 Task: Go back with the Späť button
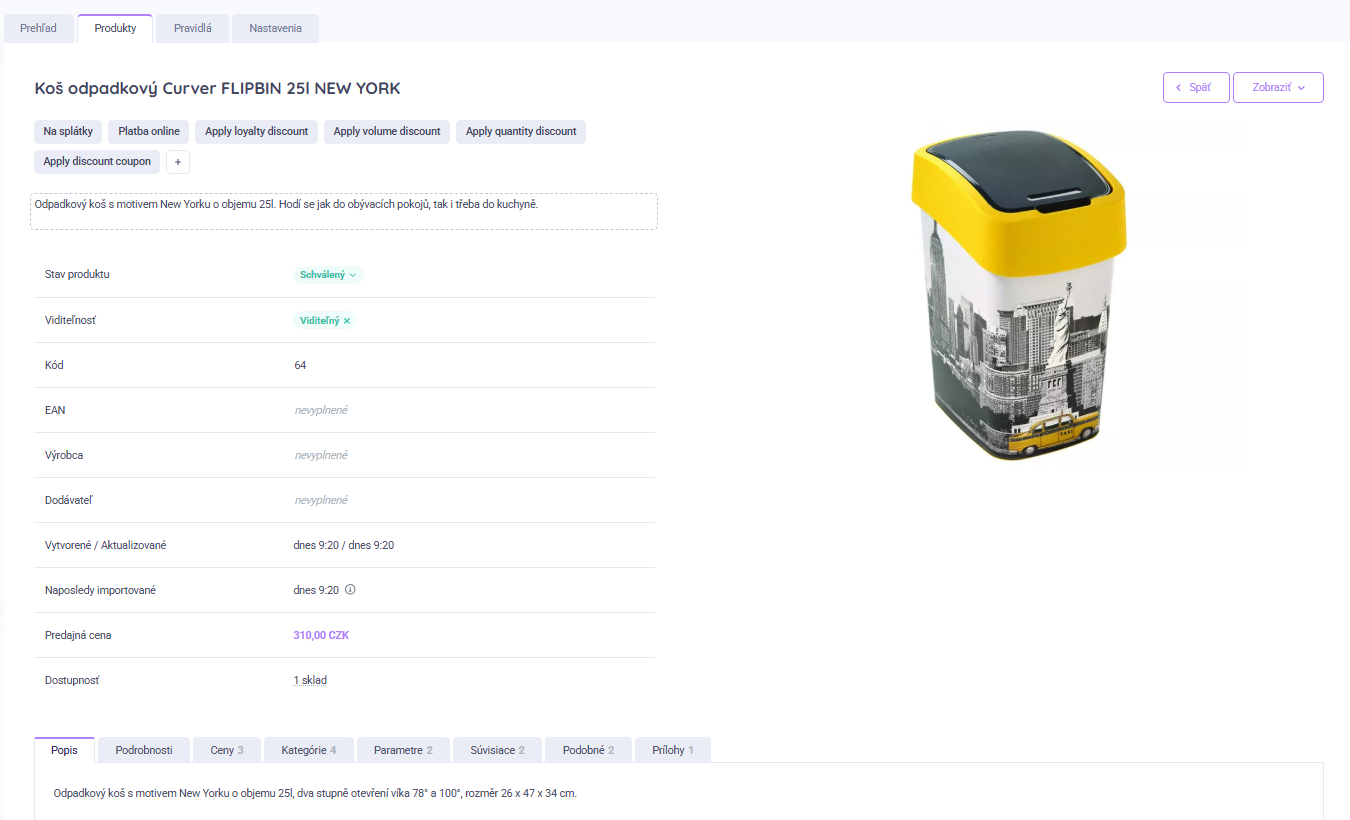[x=1196, y=88]
